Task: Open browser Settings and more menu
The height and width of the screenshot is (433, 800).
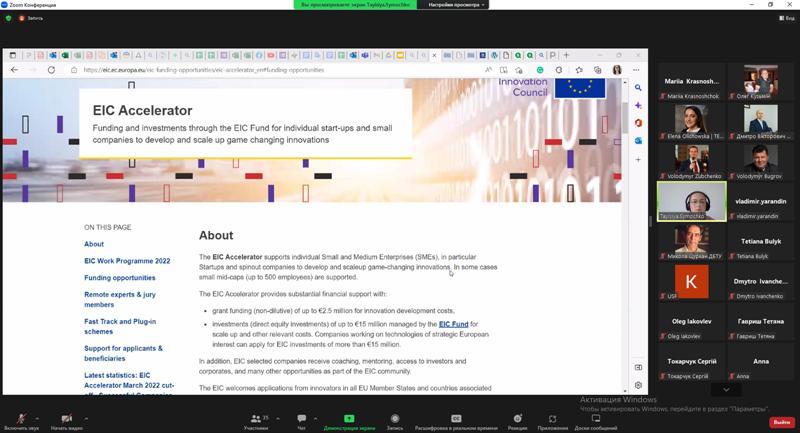Action: coord(636,70)
